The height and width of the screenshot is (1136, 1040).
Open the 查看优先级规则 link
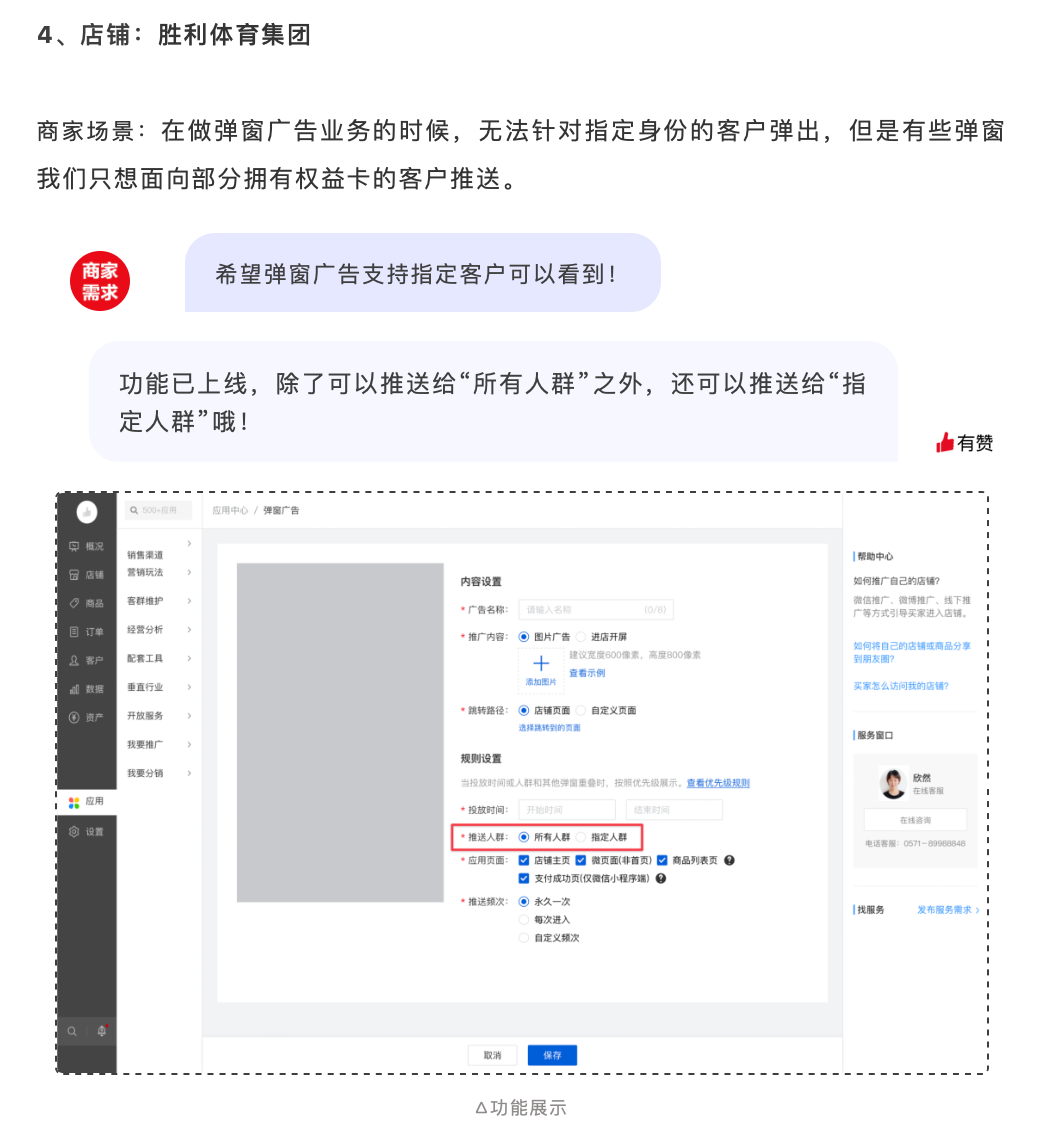717,783
